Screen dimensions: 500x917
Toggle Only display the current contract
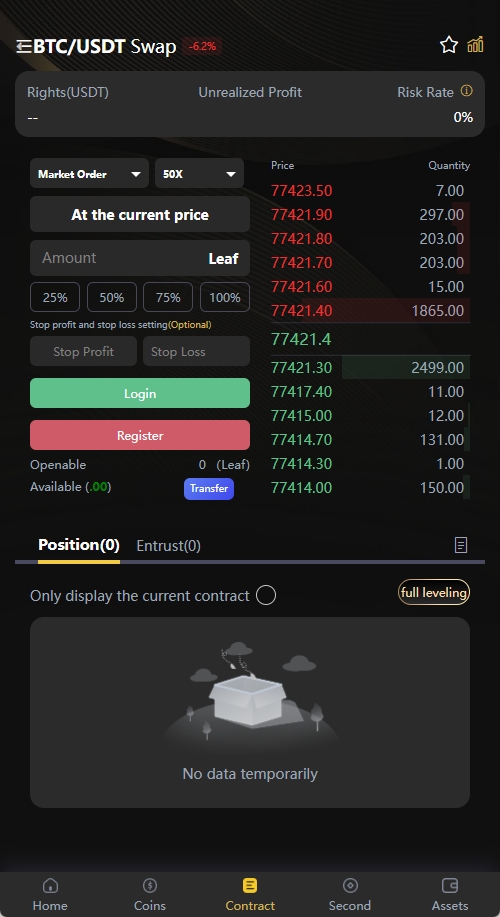tap(266, 595)
